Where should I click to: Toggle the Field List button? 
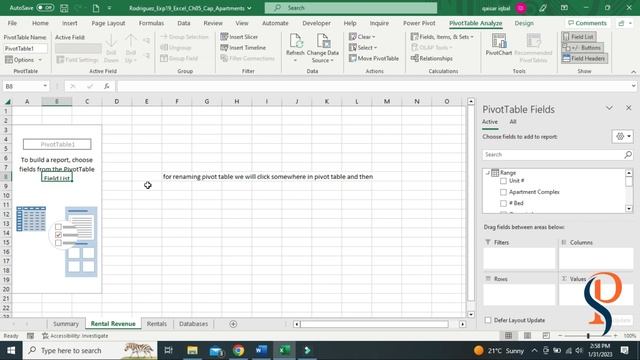(578, 37)
